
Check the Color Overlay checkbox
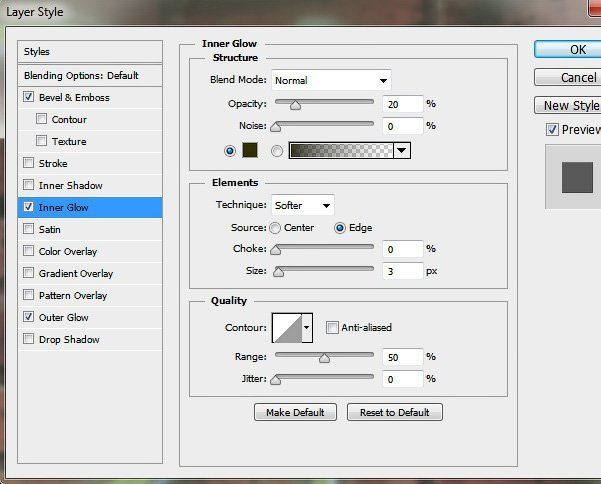pyautogui.click(x=28, y=251)
